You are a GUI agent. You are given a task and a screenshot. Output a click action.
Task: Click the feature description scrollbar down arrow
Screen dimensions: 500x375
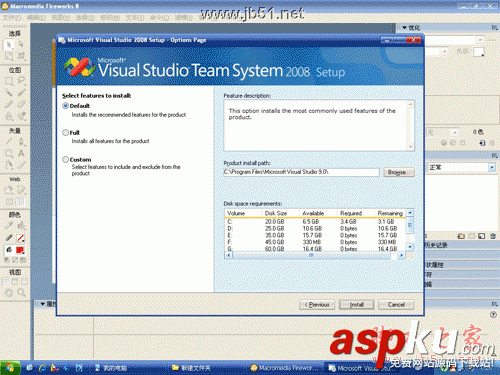coord(411,147)
